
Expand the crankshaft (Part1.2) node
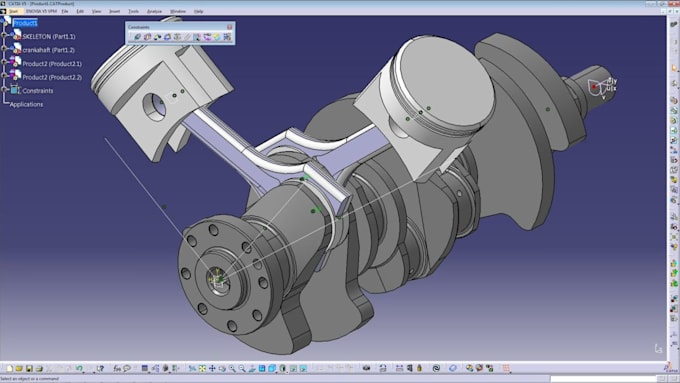pos(4,49)
